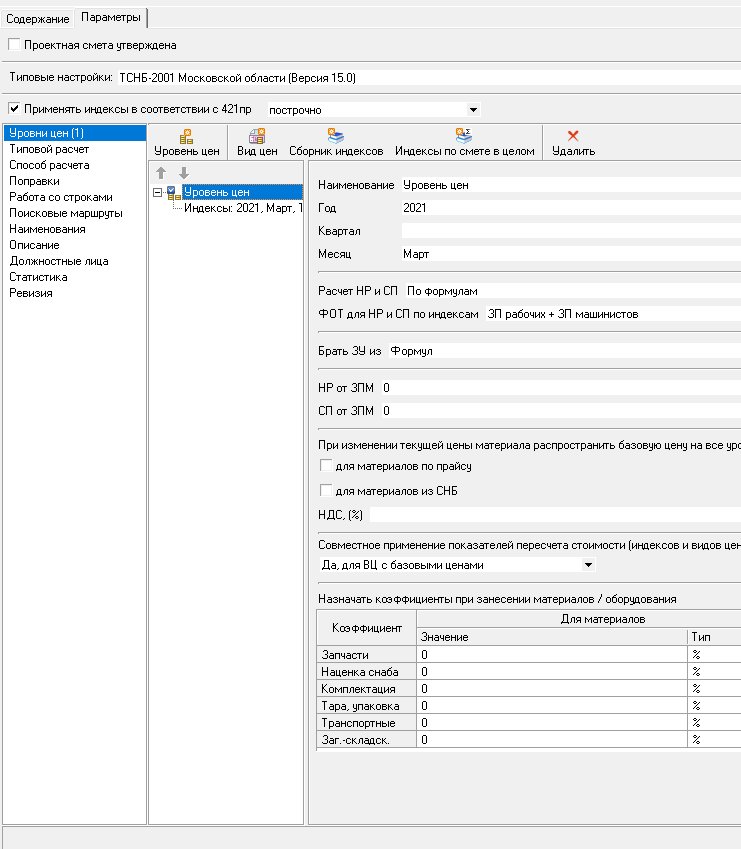Enable для материалов из СНБ checkbox
This screenshot has height=849, width=741.
click(x=326, y=491)
